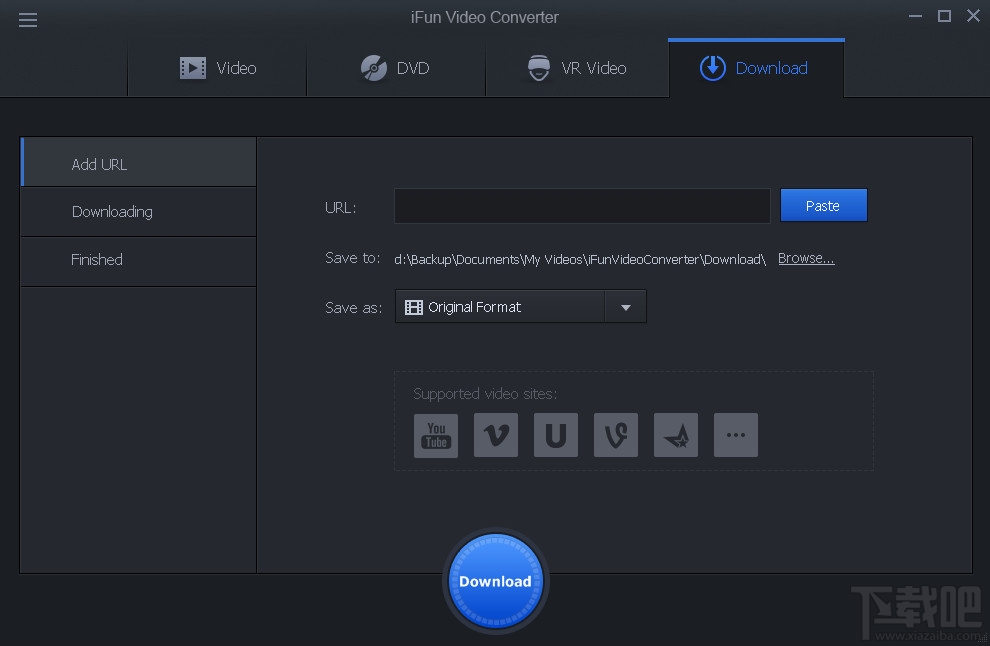Click the Vine supported site icon

point(615,435)
